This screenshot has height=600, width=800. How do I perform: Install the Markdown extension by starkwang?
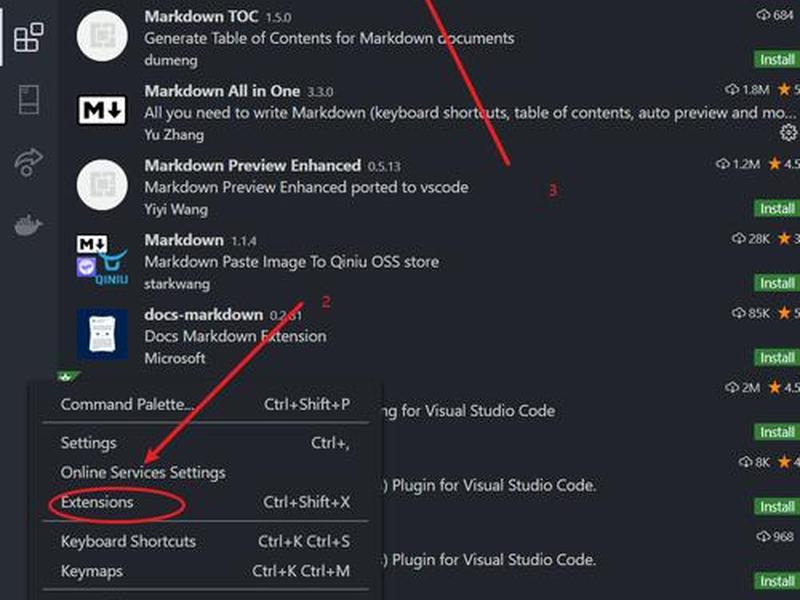[x=777, y=283]
